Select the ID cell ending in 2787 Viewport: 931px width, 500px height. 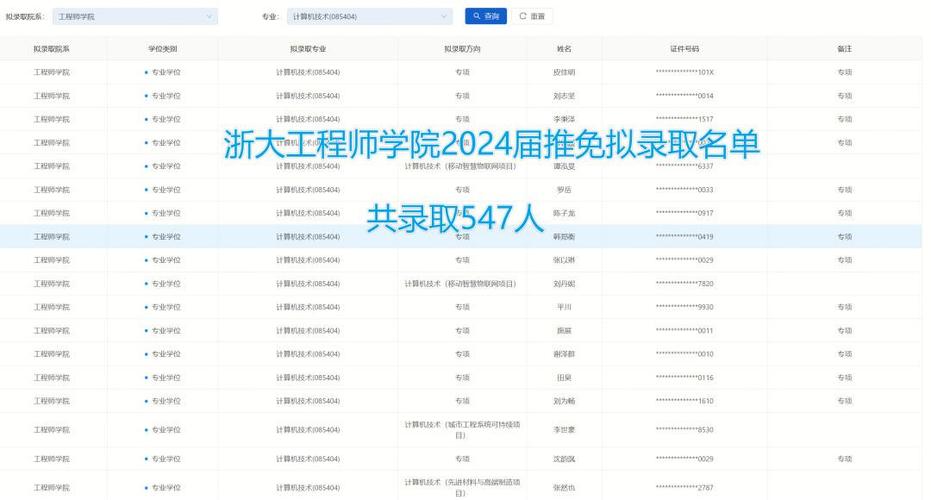[x=685, y=488]
